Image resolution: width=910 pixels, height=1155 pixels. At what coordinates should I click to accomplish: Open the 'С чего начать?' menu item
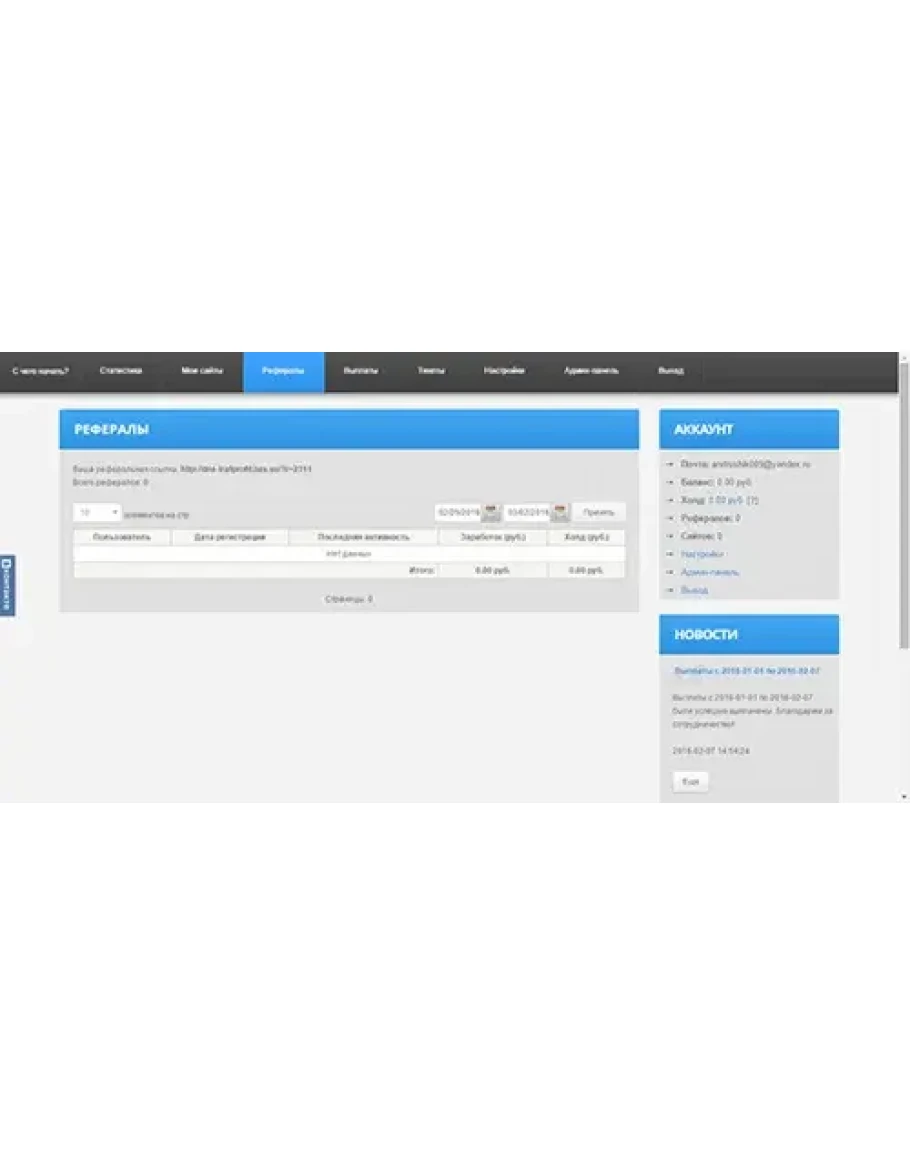(41, 371)
